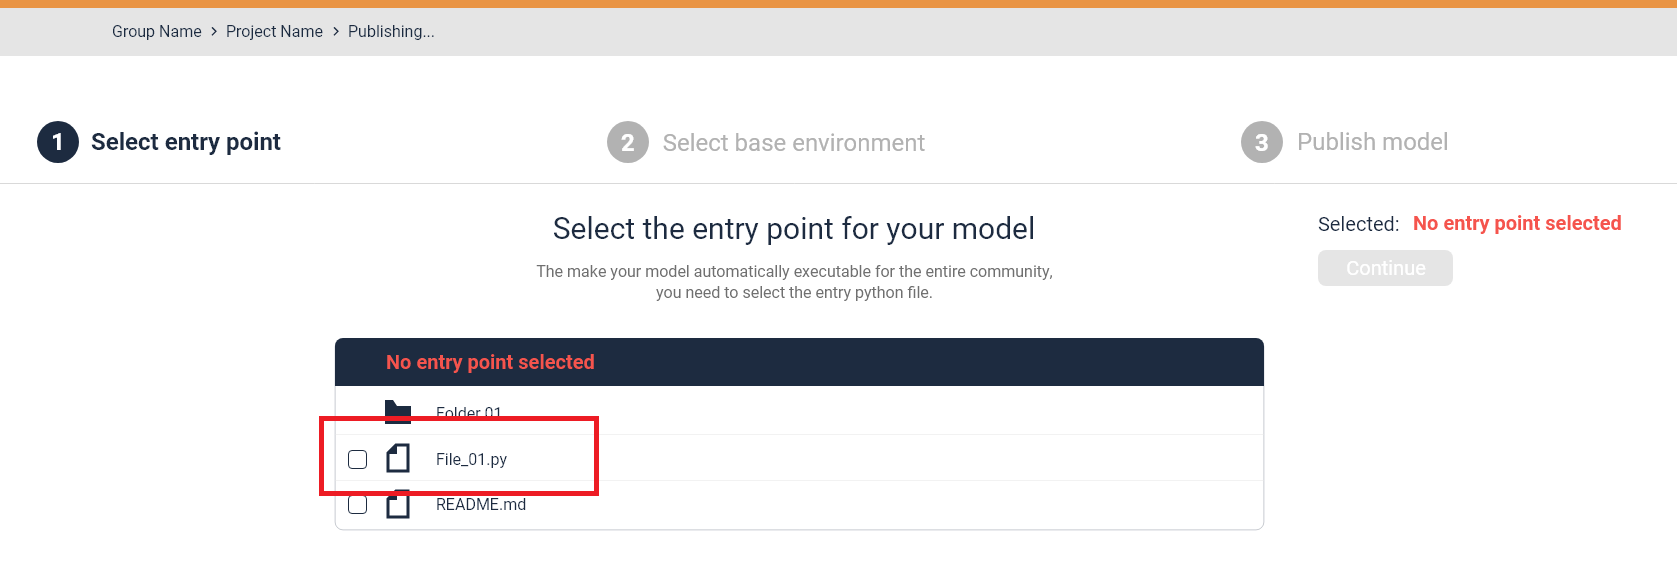Image resolution: width=1677 pixels, height=588 pixels.
Task: Open the Folder 01 entry
Action: [x=469, y=412]
